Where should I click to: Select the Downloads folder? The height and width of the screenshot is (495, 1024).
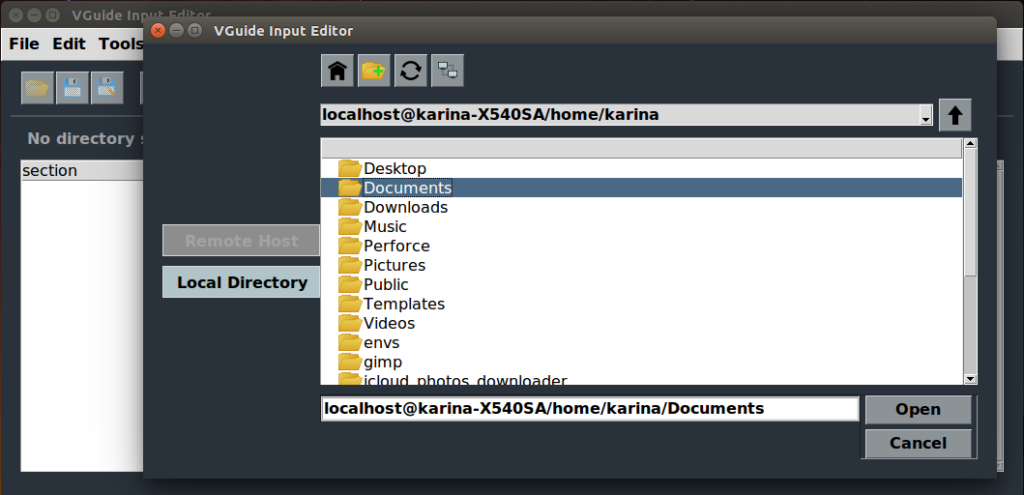(x=641, y=207)
